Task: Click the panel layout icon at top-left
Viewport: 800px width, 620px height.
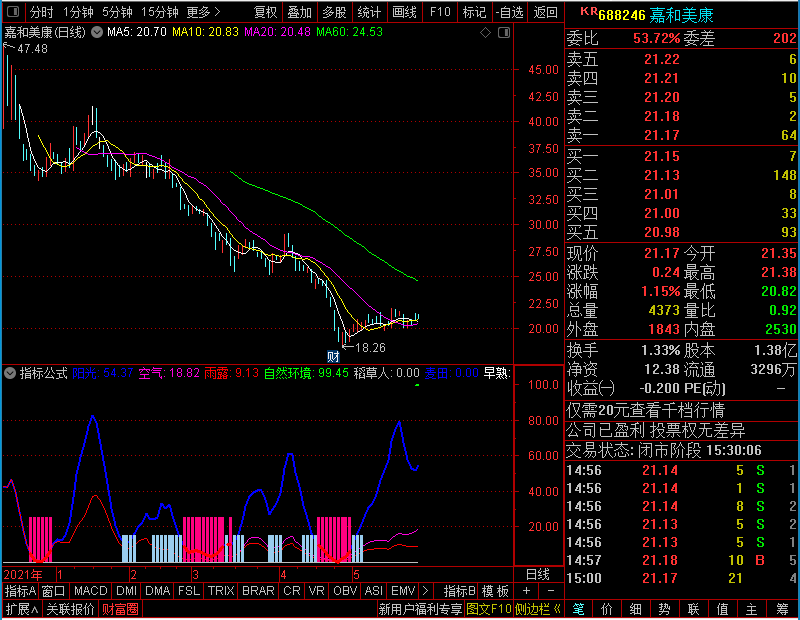Action: [13, 11]
